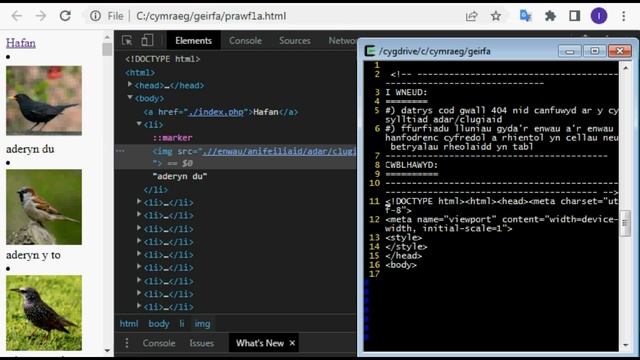Screen dimensions: 640x360
Task: Click the page scrollbar up arrow
Action: point(107,37)
